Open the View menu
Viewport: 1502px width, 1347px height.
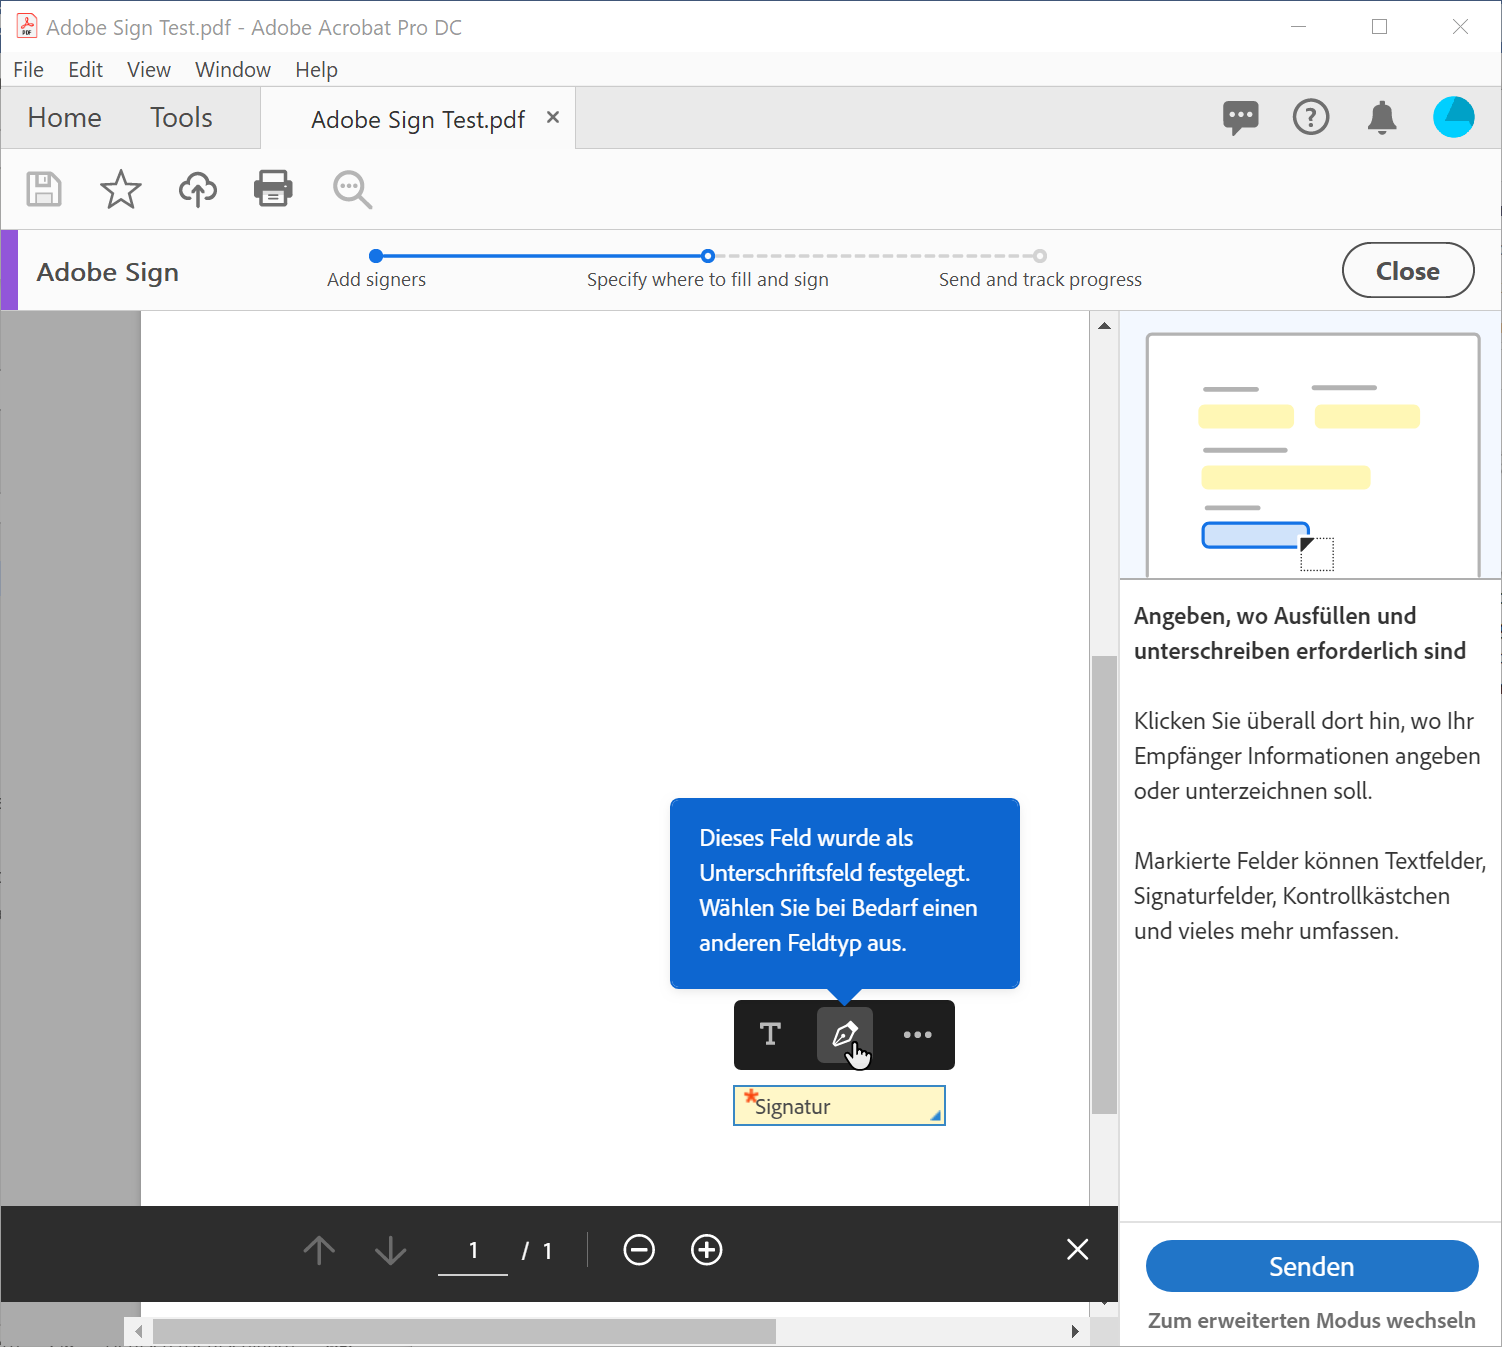click(x=148, y=69)
